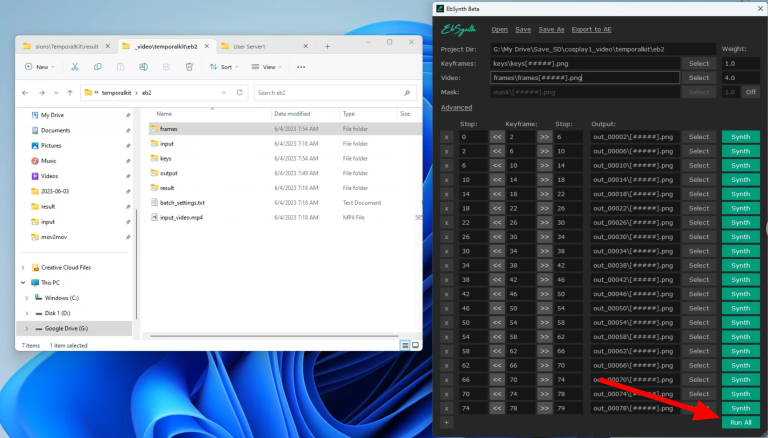Click the Project Dir path field

point(603,49)
